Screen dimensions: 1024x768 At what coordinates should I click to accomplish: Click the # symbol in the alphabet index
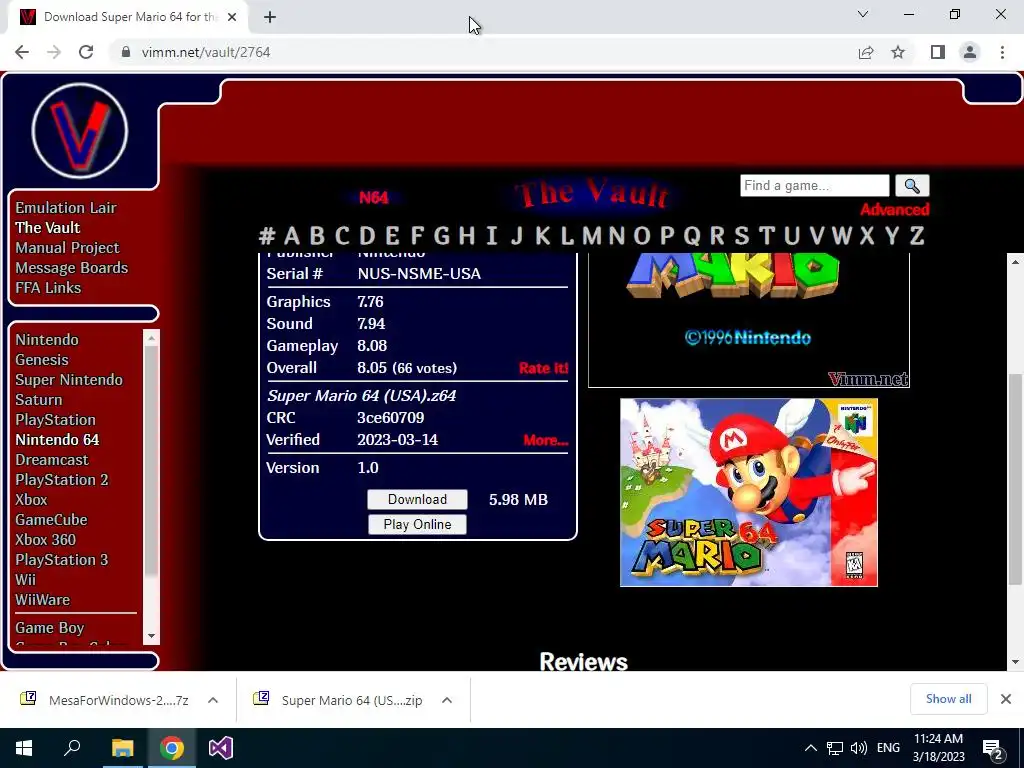pyautogui.click(x=266, y=236)
